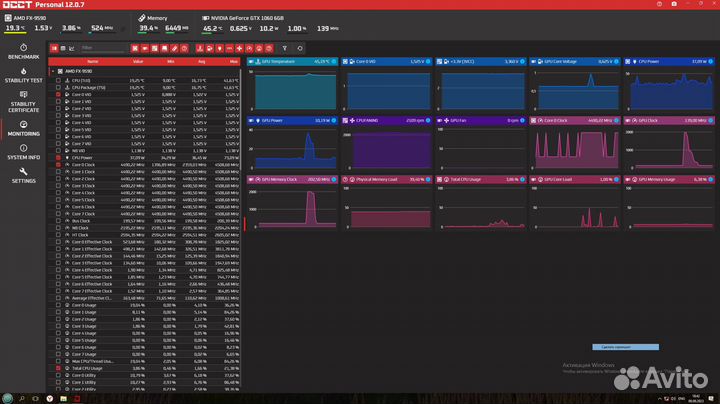Uncheck the Core 0 VID checkbox
720x404 pixels.
[x=58, y=95]
